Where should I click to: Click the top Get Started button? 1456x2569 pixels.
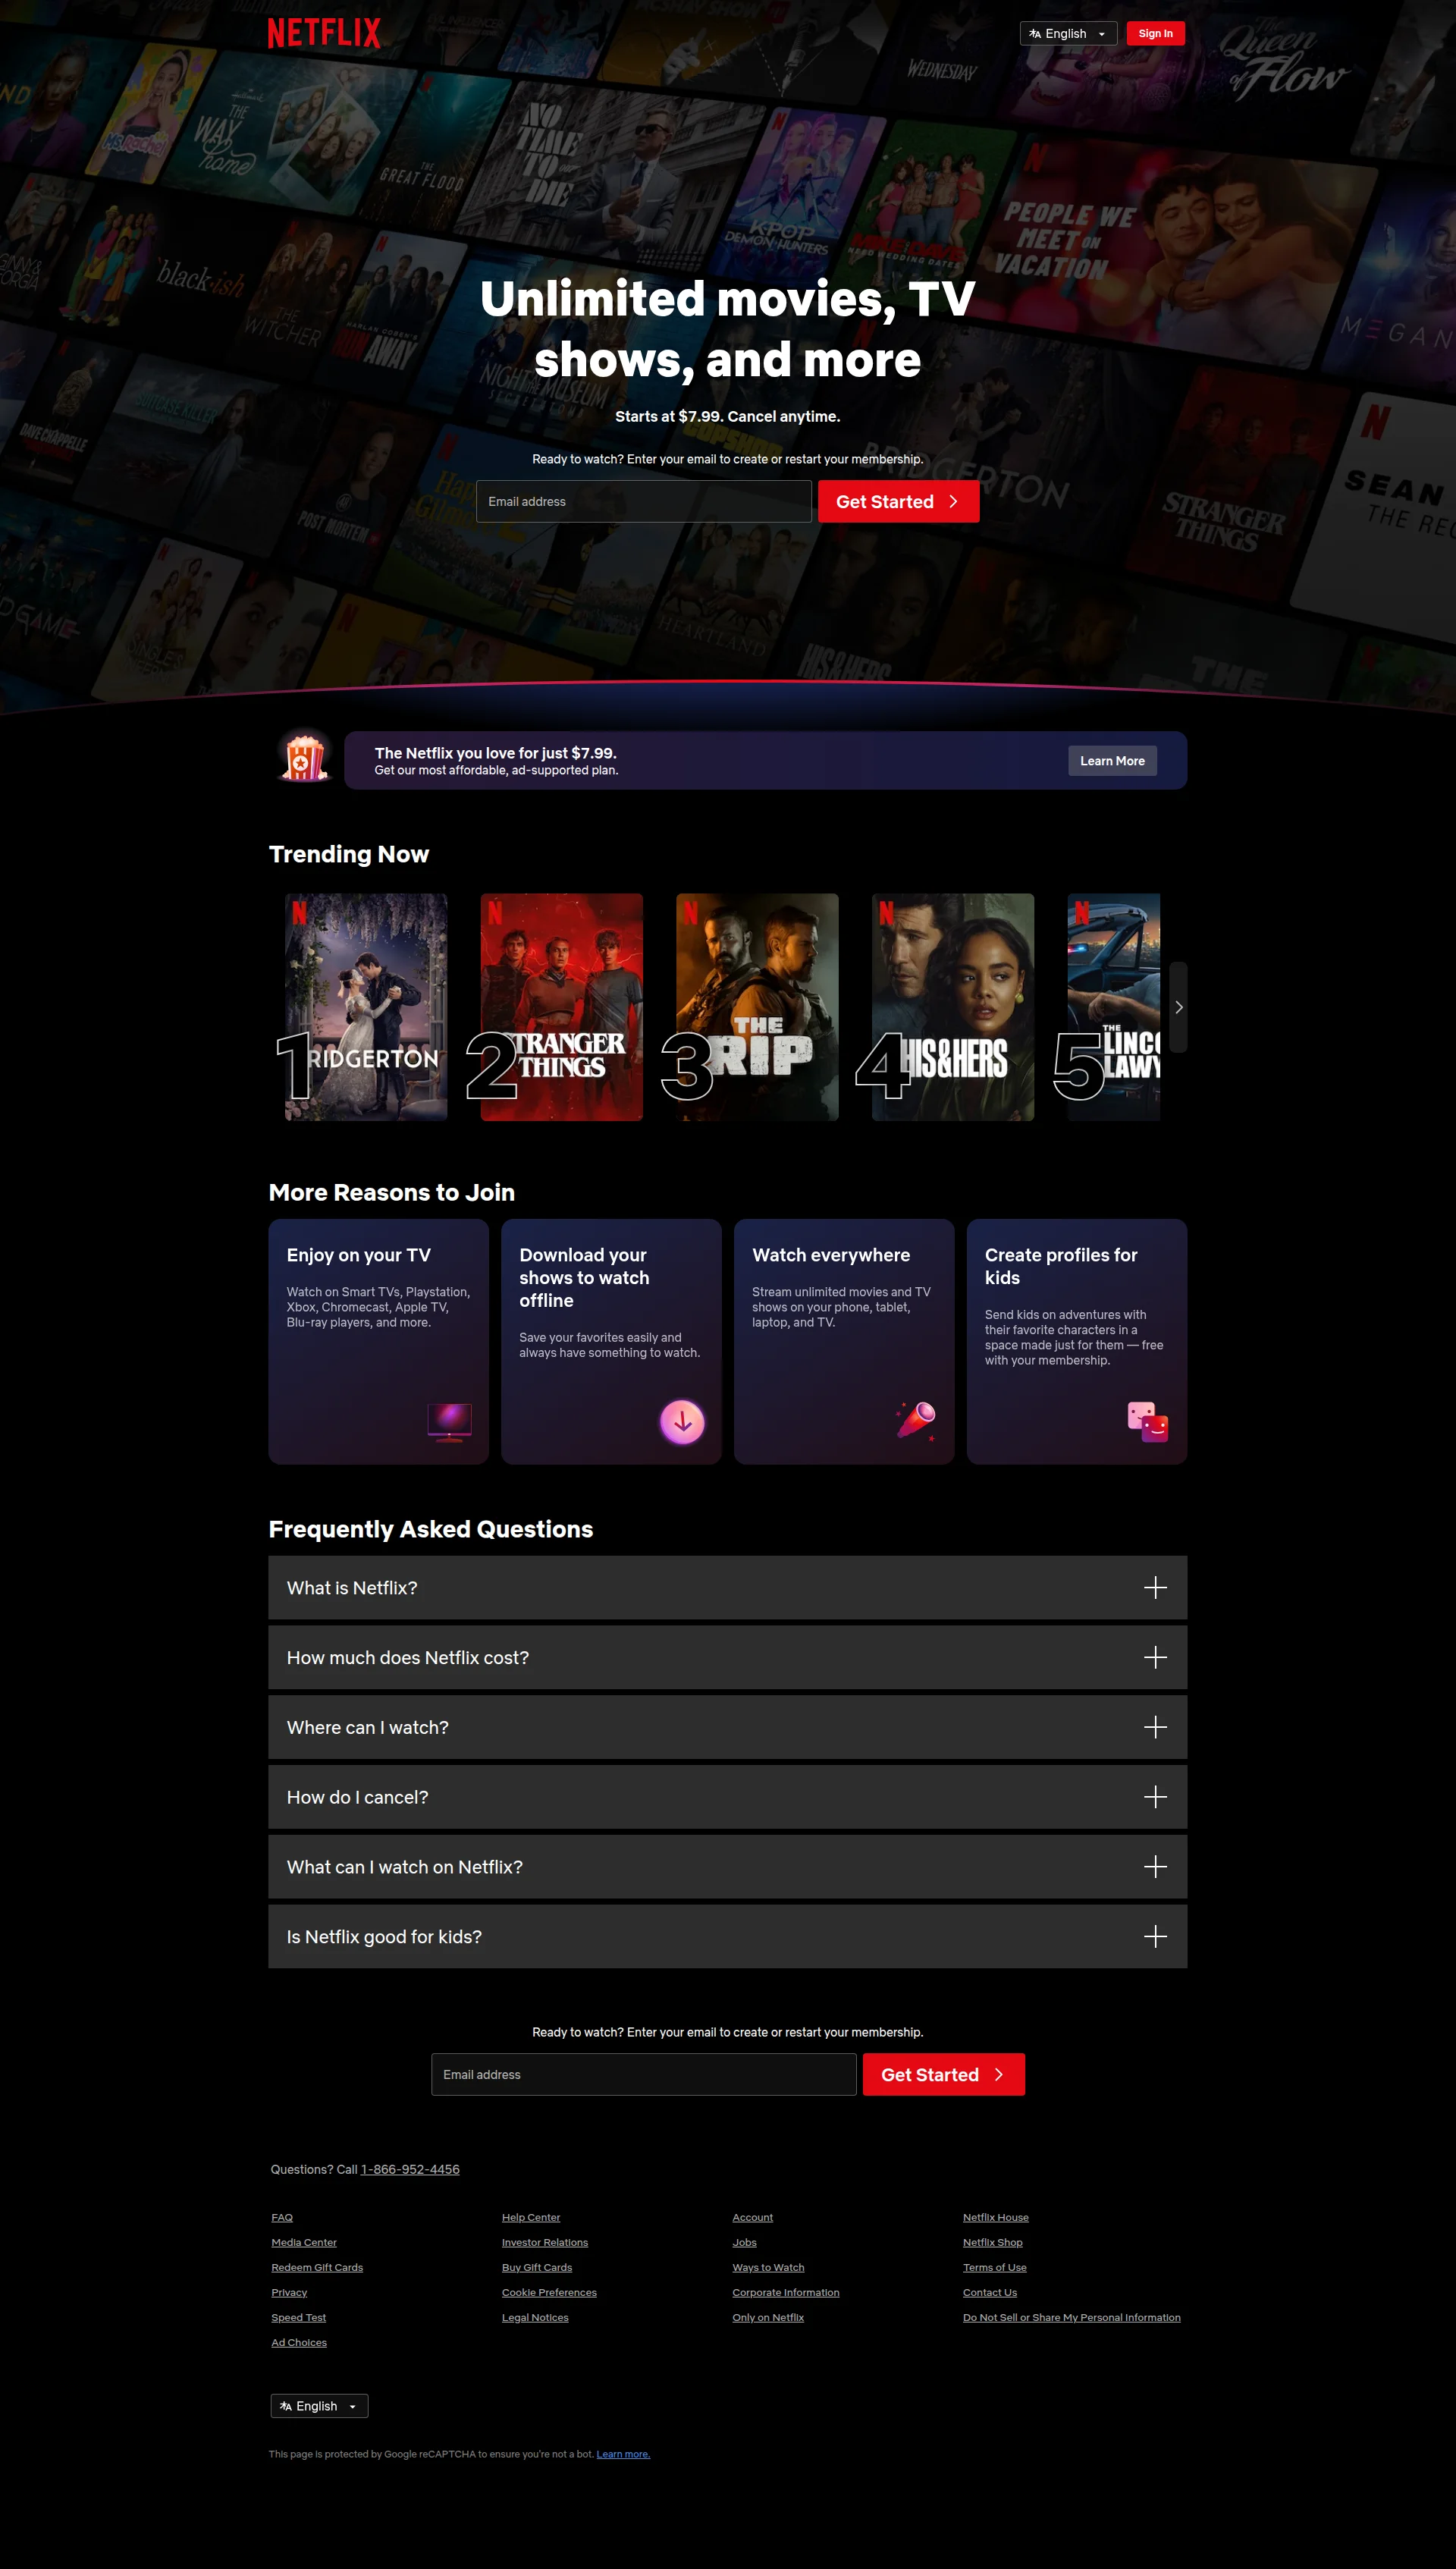[x=897, y=502]
